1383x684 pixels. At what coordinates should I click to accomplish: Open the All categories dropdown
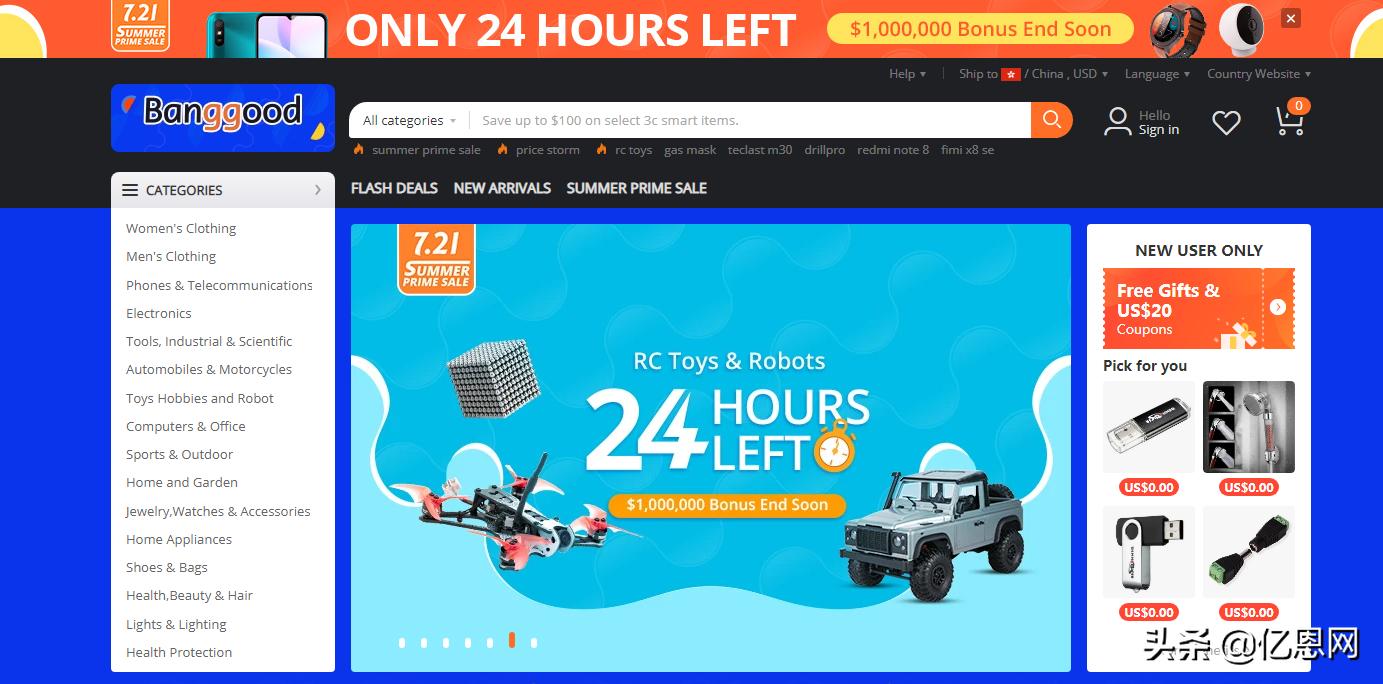(409, 120)
